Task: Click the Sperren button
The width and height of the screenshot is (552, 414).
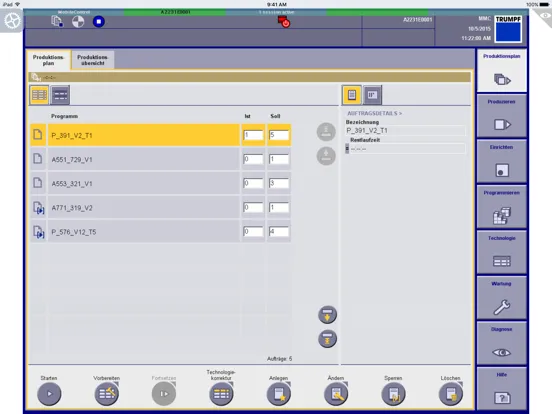Action: [x=394, y=394]
